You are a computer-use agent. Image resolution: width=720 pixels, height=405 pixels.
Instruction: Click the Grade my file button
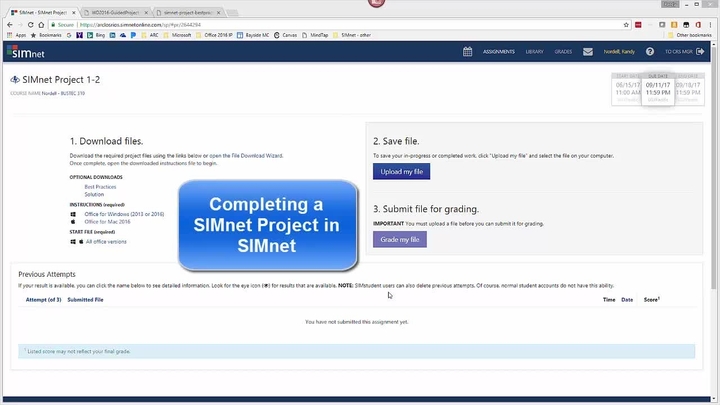point(399,239)
